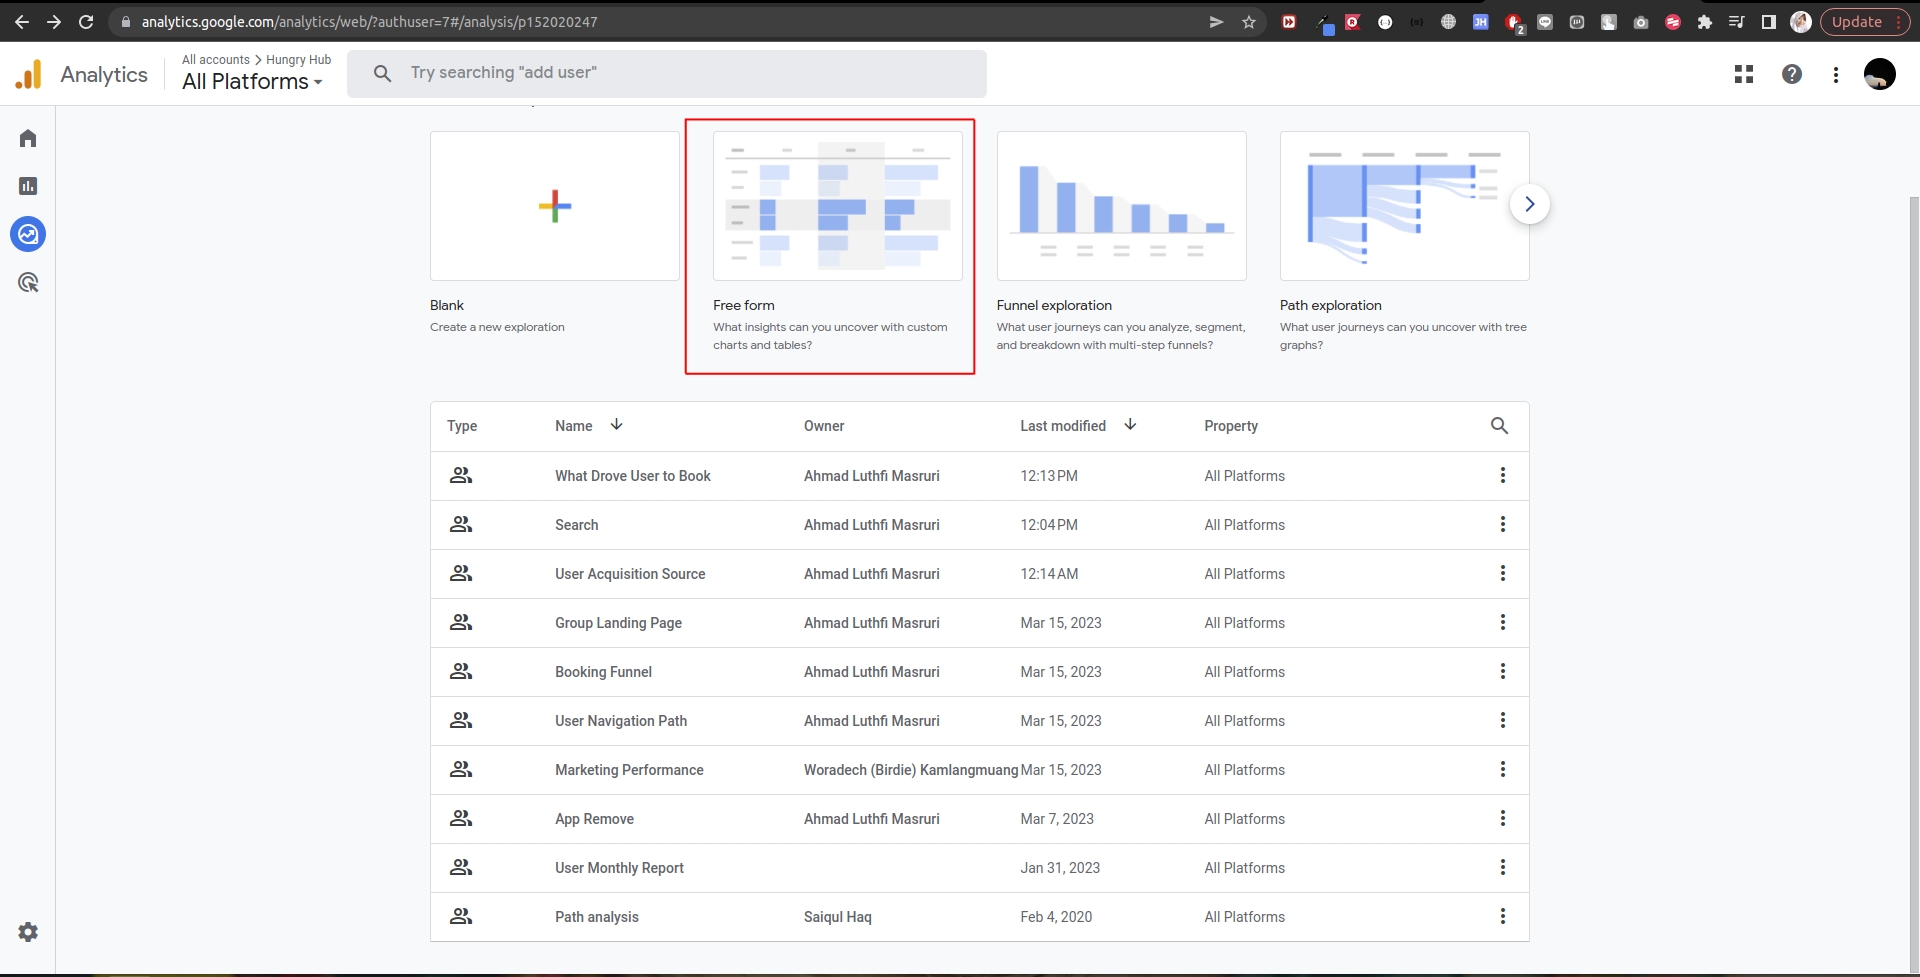Open Admin settings gear icon
The image size is (1920, 977).
(28, 932)
